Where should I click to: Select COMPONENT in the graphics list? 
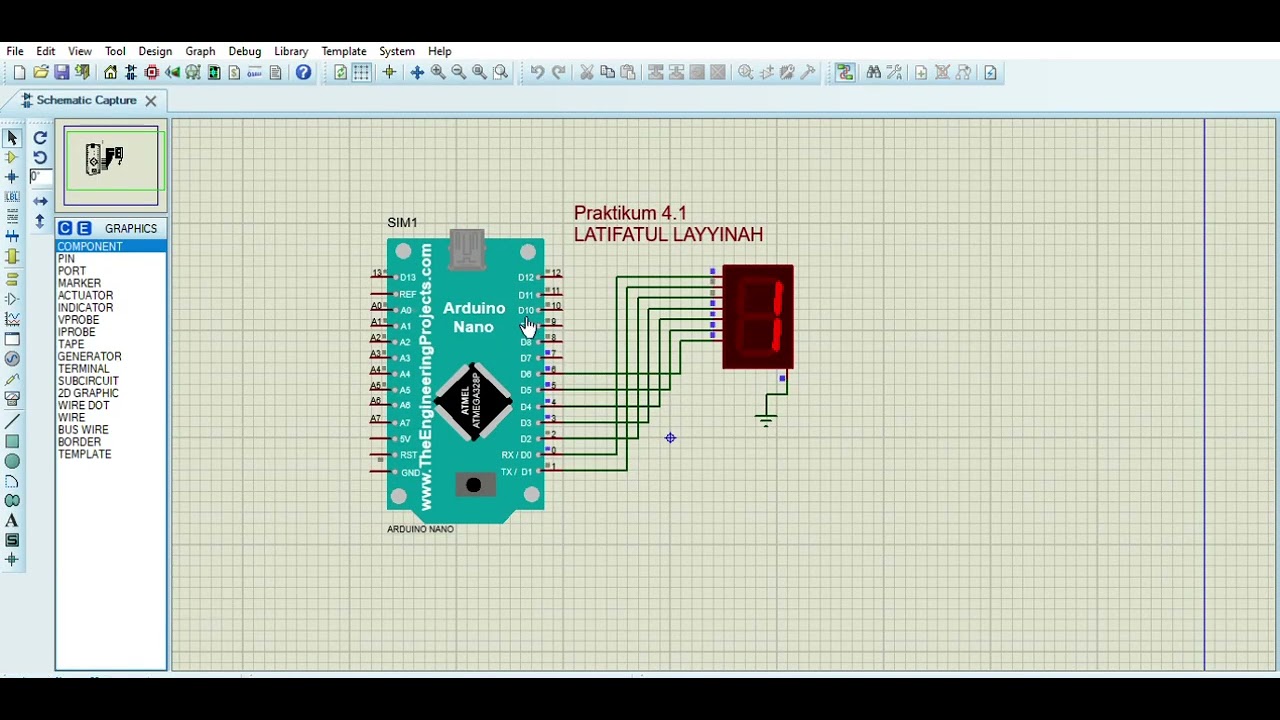click(111, 247)
